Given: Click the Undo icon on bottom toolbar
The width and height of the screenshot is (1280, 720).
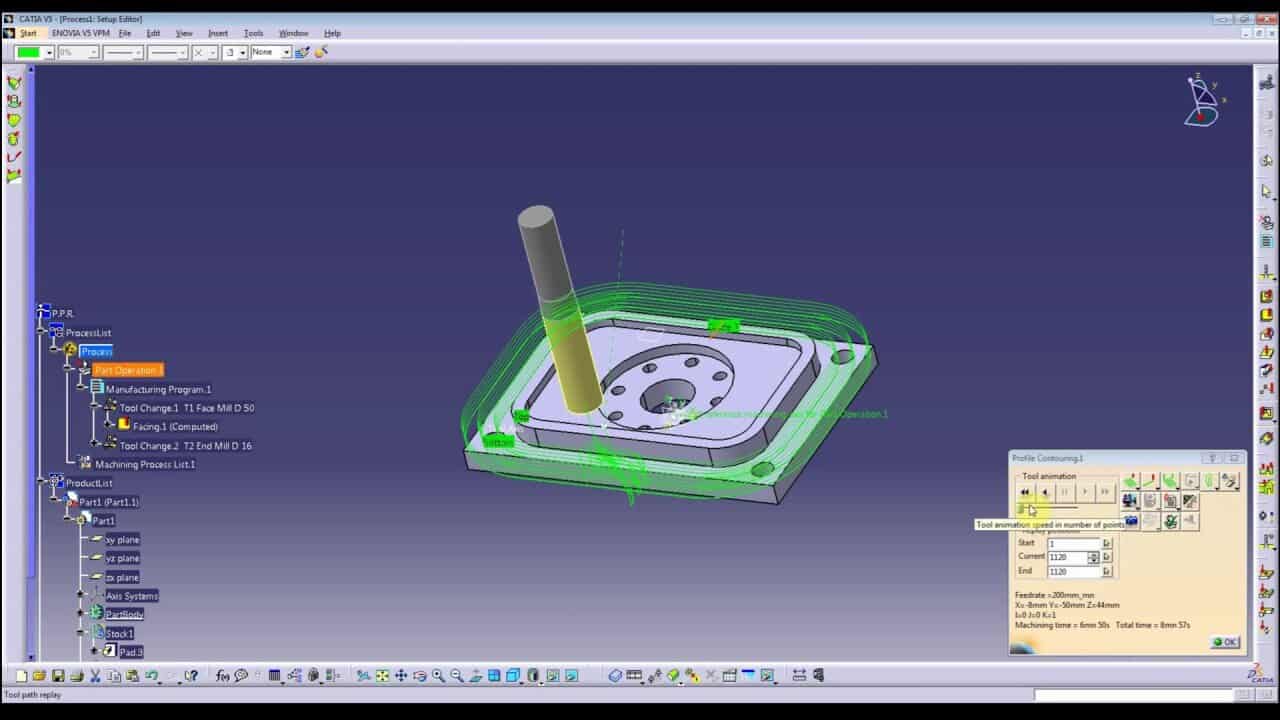Looking at the screenshot, I should click(x=150, y=675).
